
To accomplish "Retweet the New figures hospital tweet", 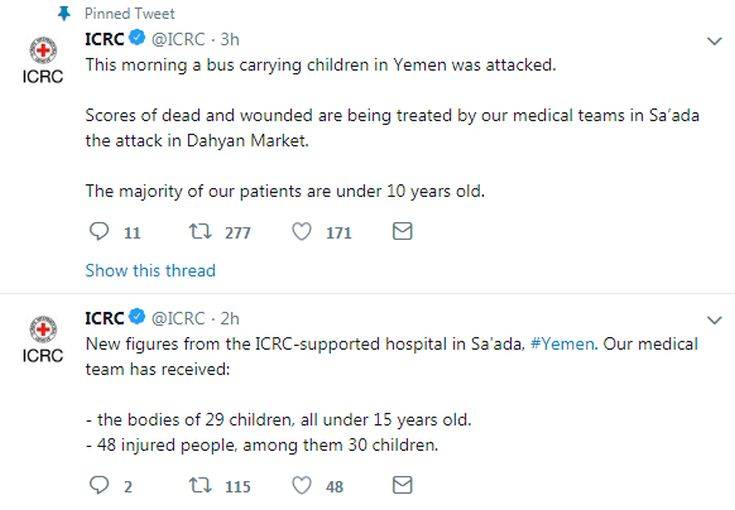I will coord(199,486).
